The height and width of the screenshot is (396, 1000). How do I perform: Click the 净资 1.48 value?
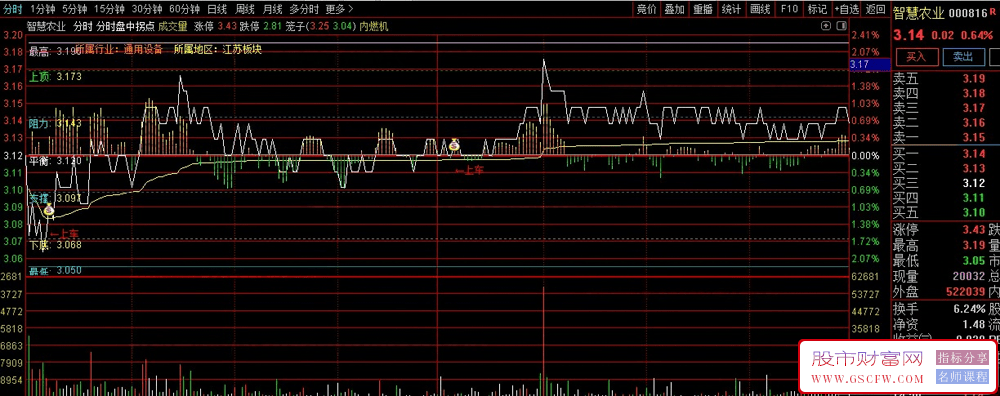(974, 325)
